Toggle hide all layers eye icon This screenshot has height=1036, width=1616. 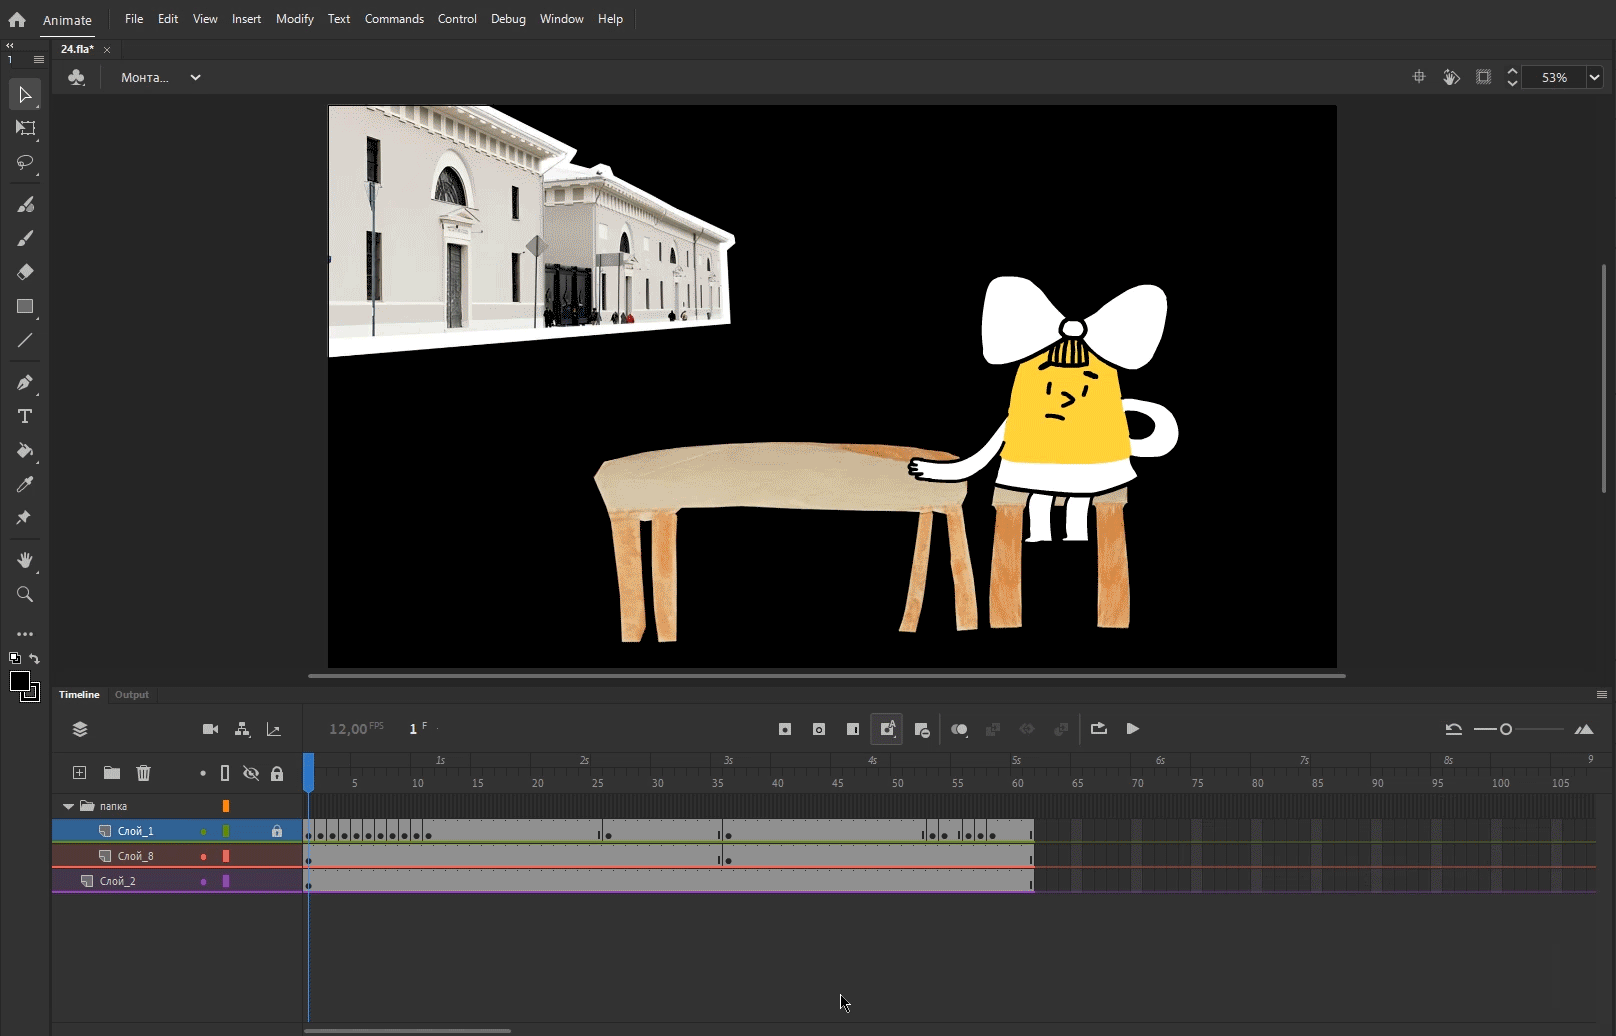click(x=251, y=773)
